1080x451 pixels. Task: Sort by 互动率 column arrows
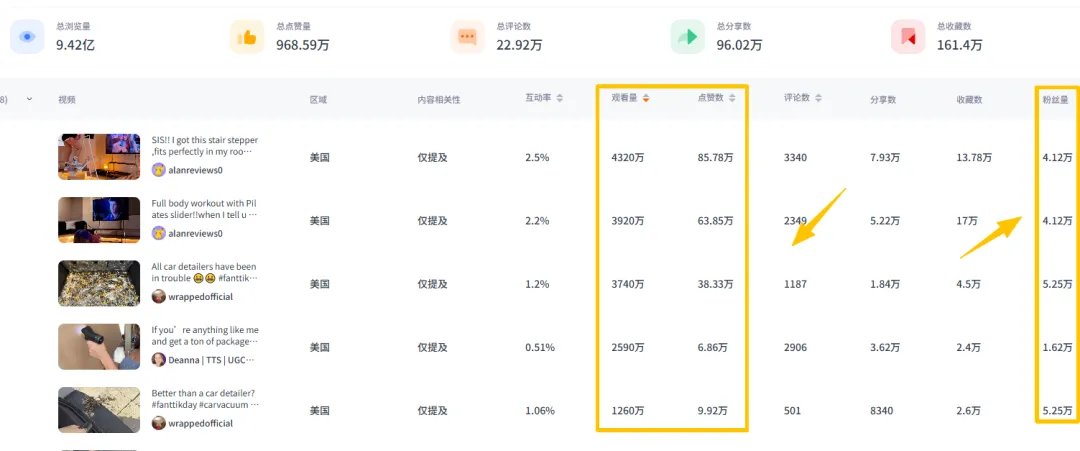(x=560, y=98)
